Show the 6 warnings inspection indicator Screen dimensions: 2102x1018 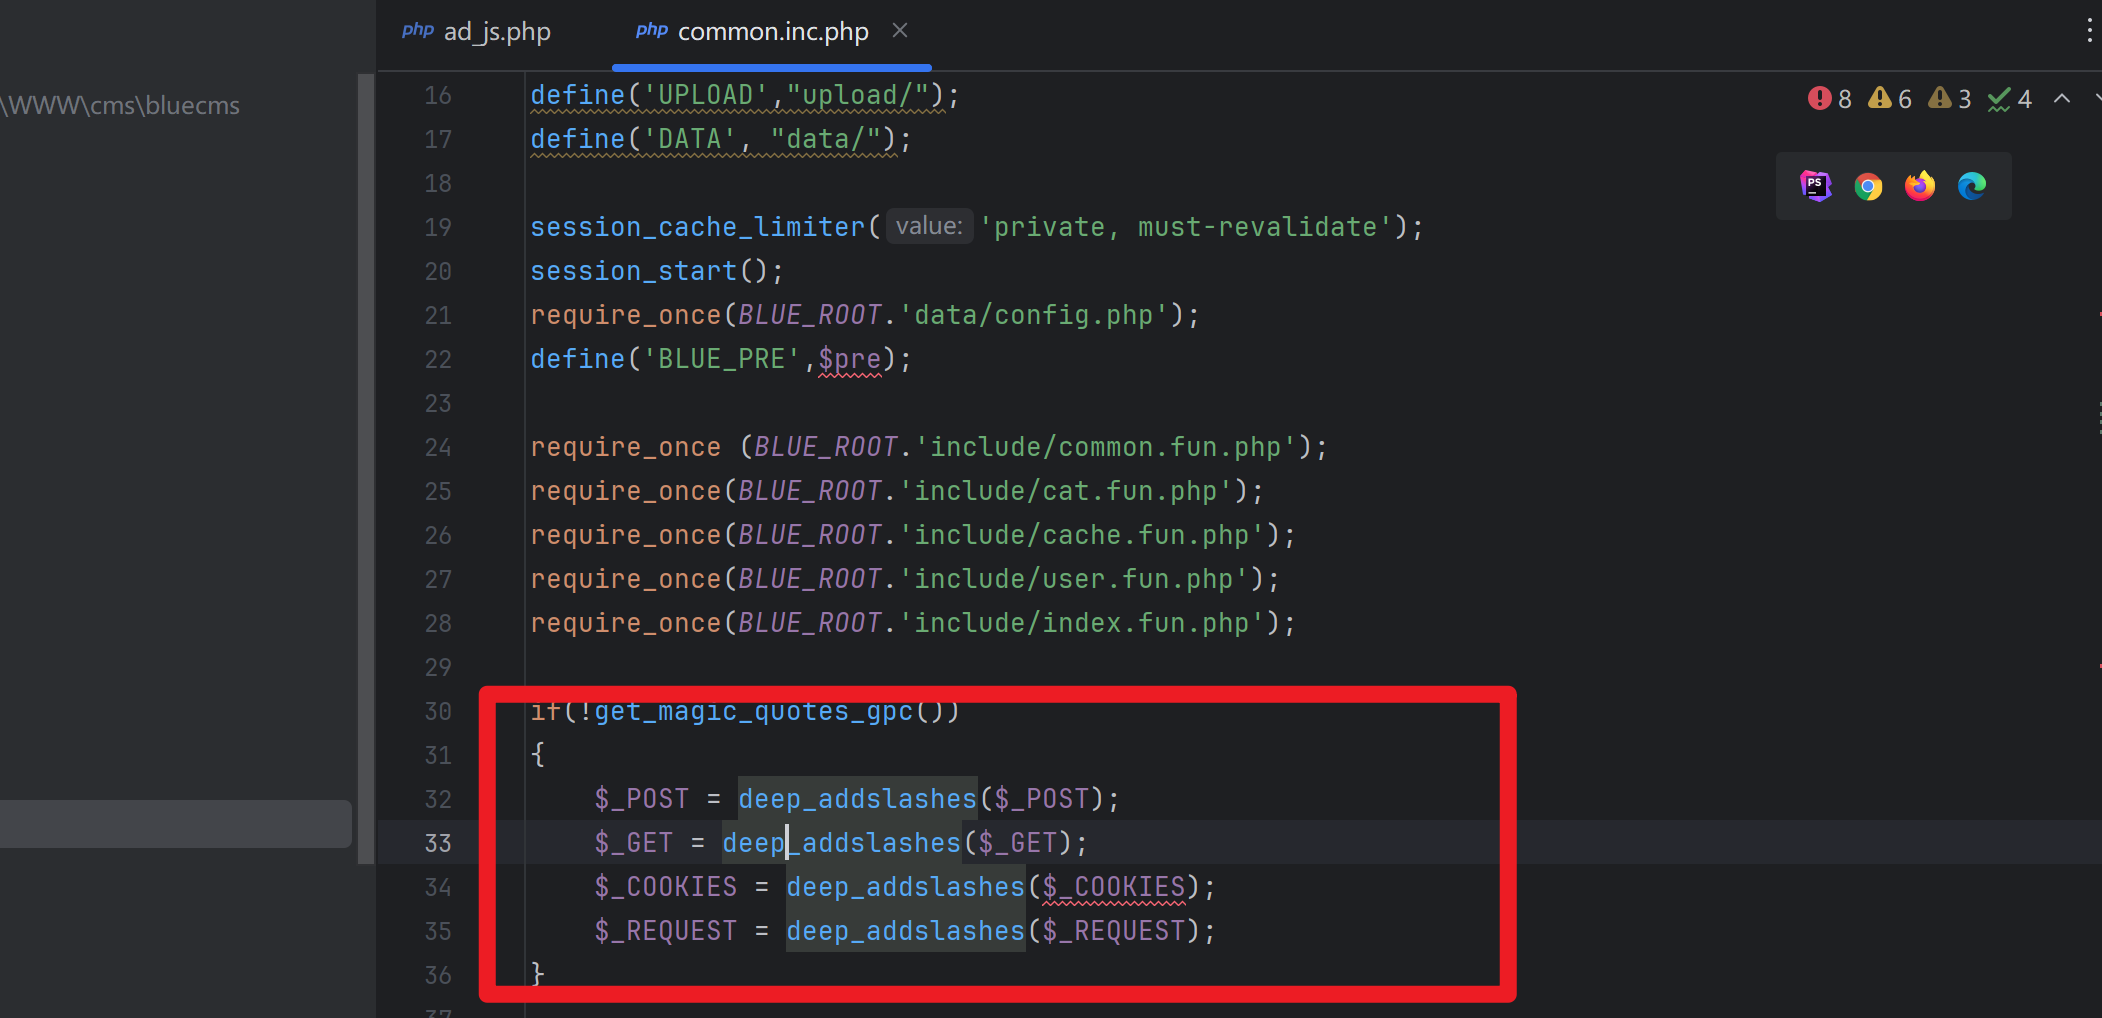(x=1890, y=98)
